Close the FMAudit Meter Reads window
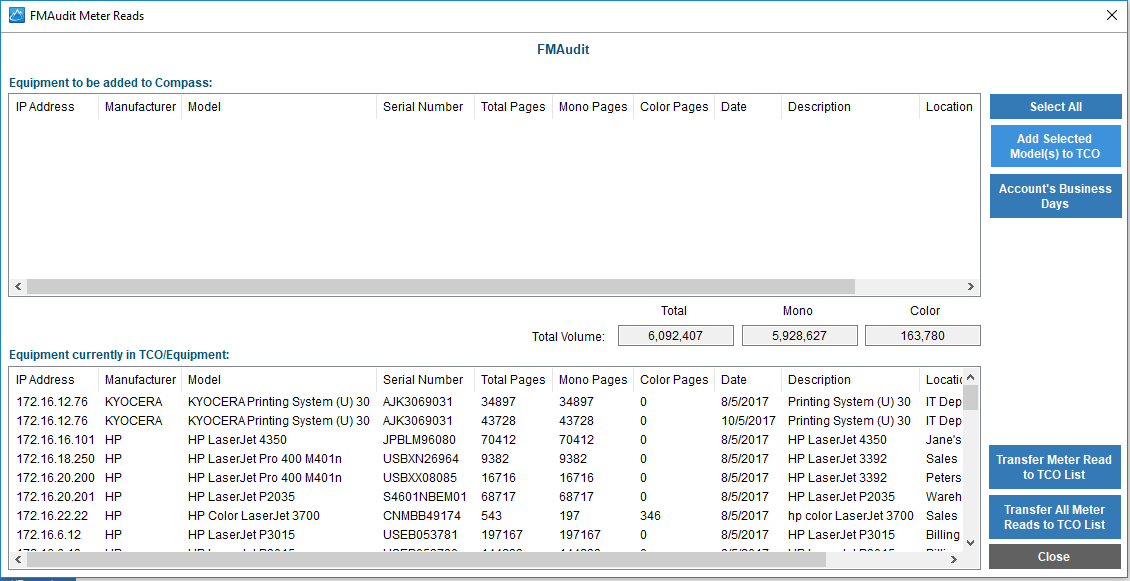1130x581 pixels. [1112, 15]
